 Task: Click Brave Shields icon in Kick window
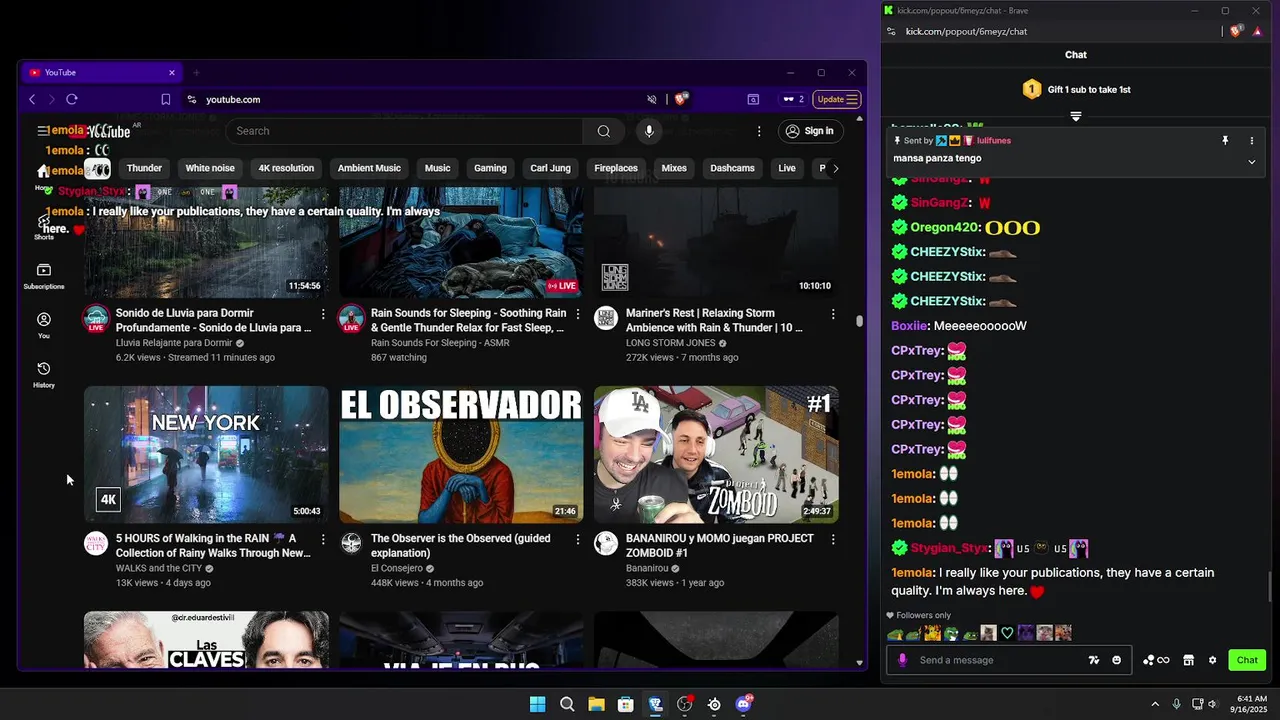(x=1236, y=31)
